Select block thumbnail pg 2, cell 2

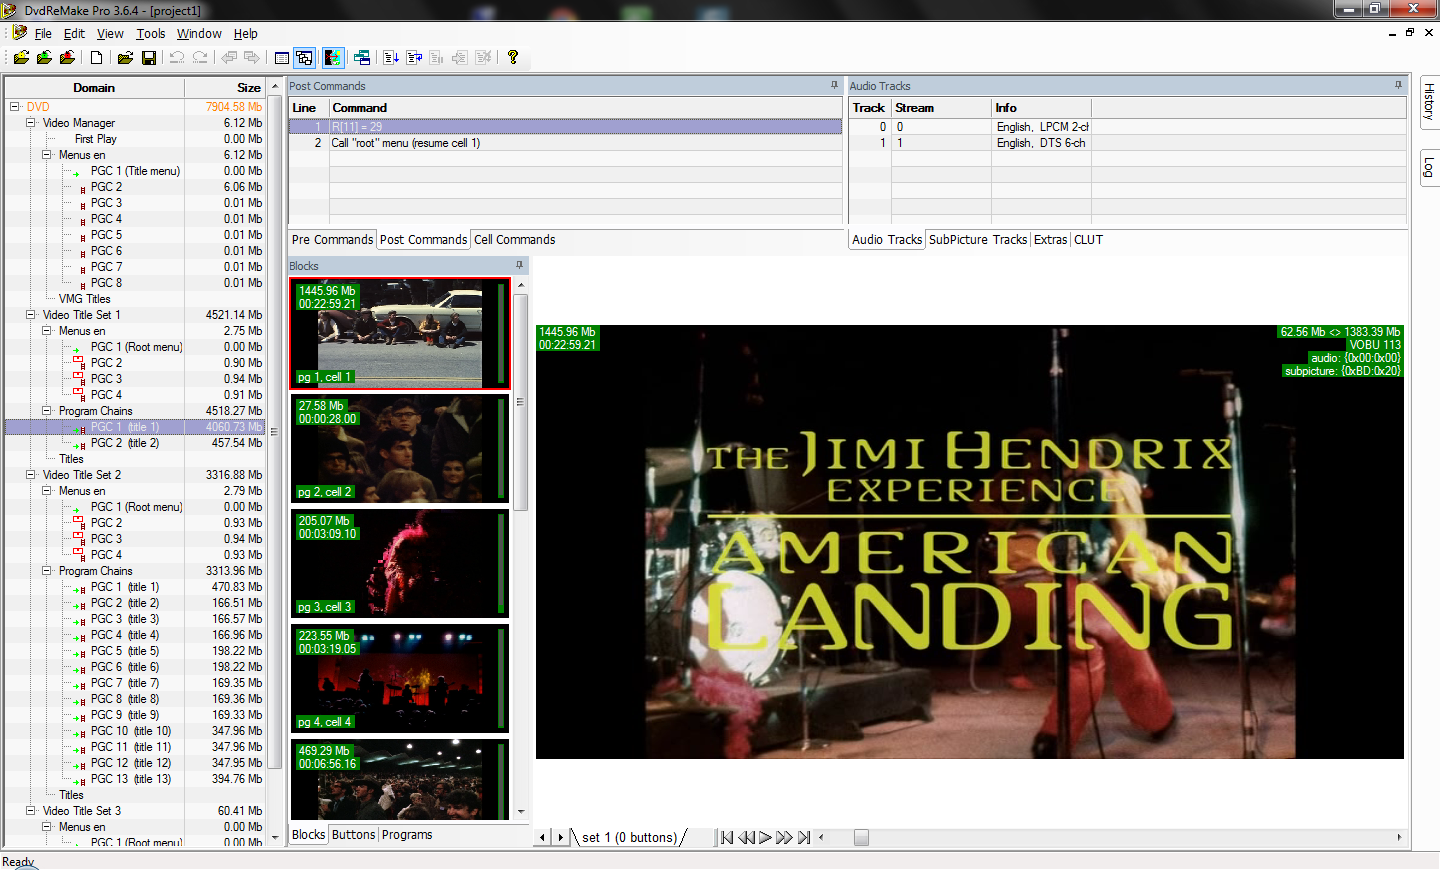point(400,449)
